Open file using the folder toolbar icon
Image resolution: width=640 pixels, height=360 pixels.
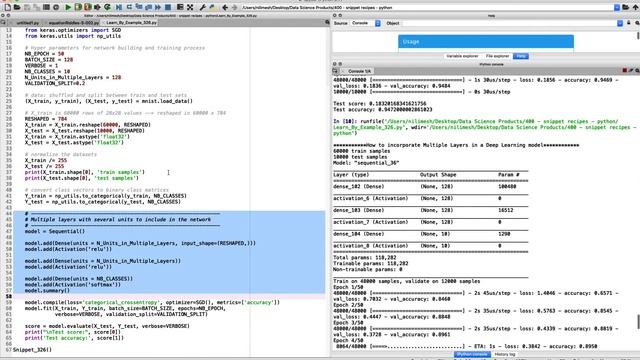pyautogui.click(x=17, y=7)
